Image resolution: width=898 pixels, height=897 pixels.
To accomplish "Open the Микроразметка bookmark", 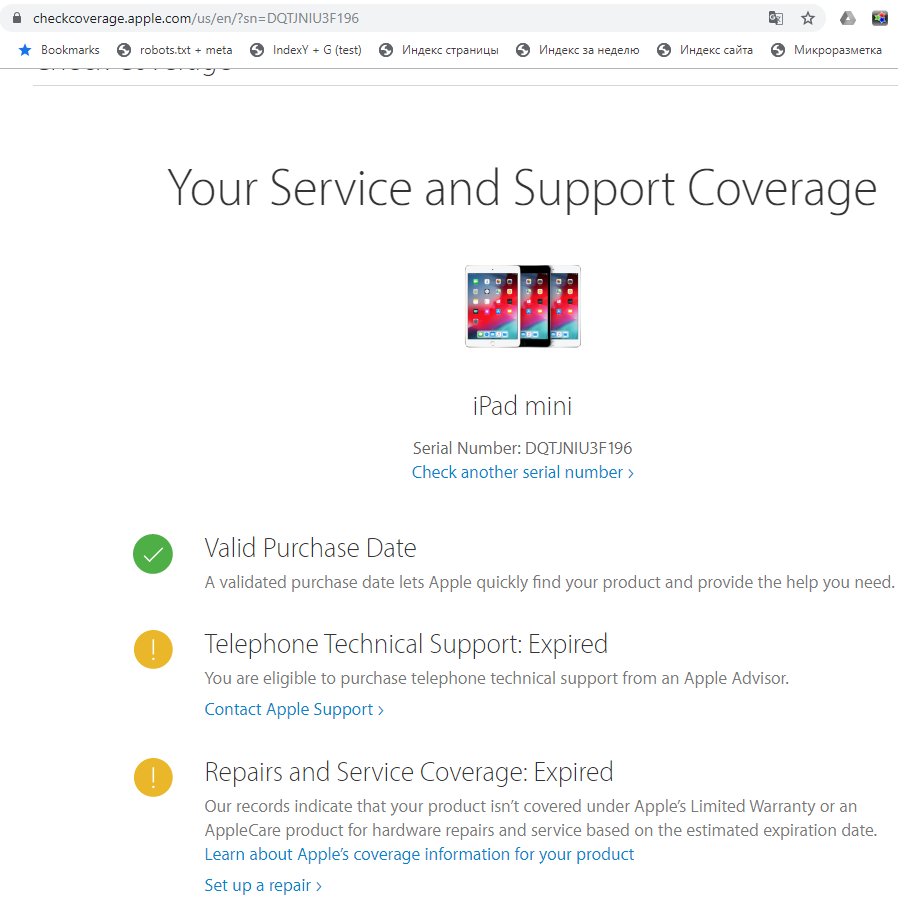I will [x=827, y=50].
